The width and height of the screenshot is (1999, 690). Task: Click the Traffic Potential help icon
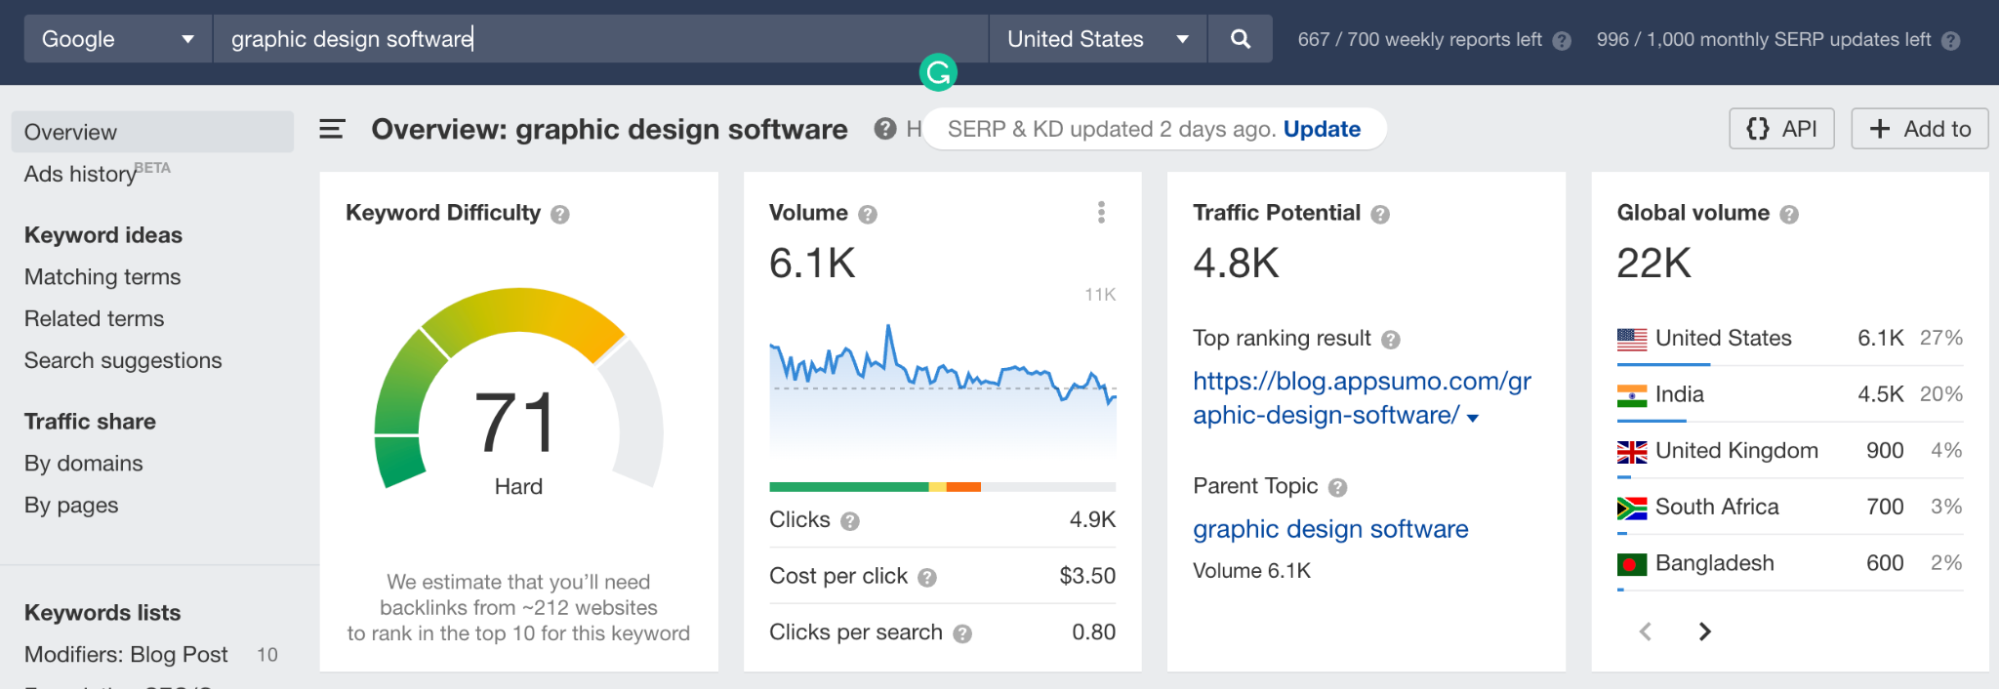point(1380,214)
